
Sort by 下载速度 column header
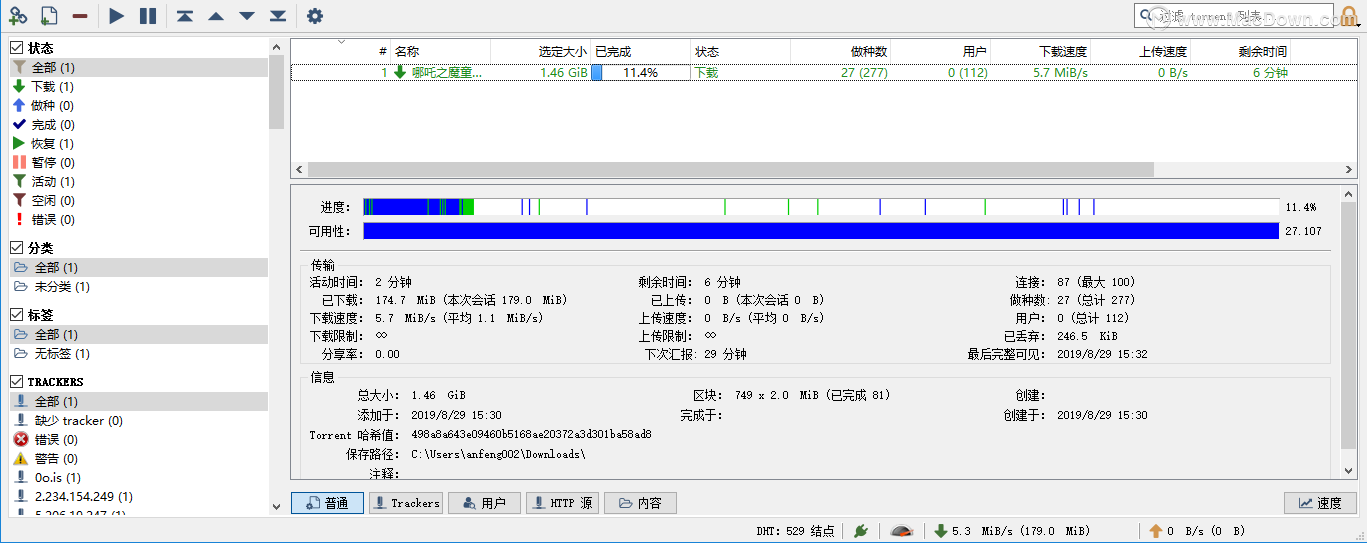tap(1040, 51)
